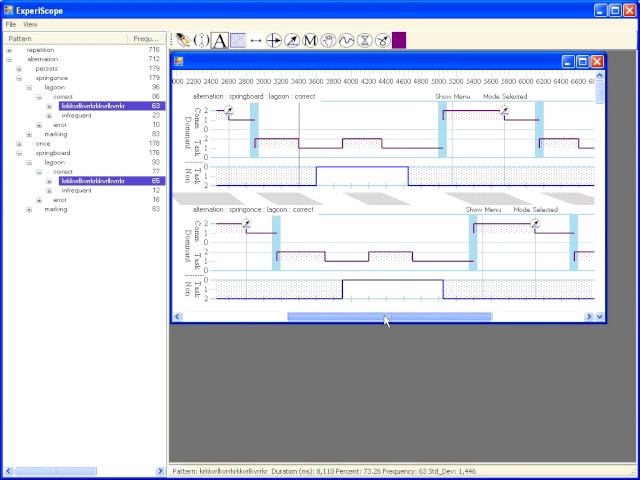Collapse lagoon with frequency 93
This screenshot has width=640, height=480.
click(29, 162)
